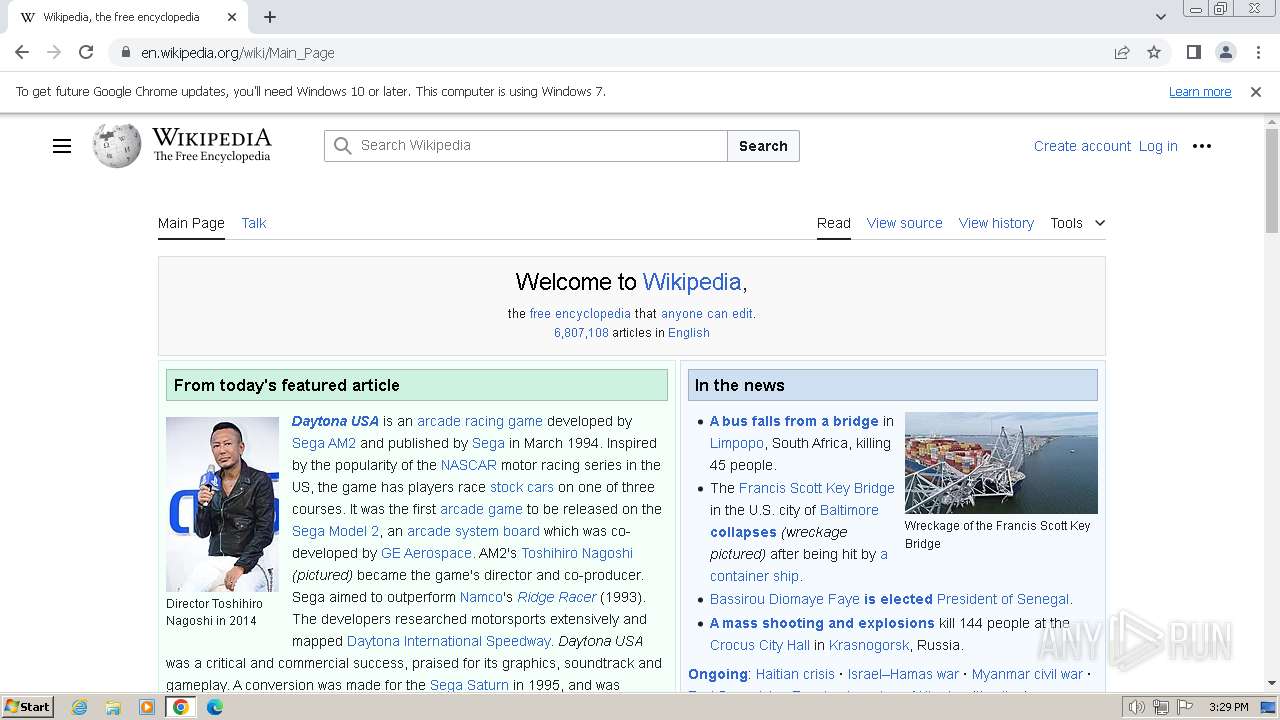
Task: Open the Sega Saturn link
Action: click(x=469, y=685)
